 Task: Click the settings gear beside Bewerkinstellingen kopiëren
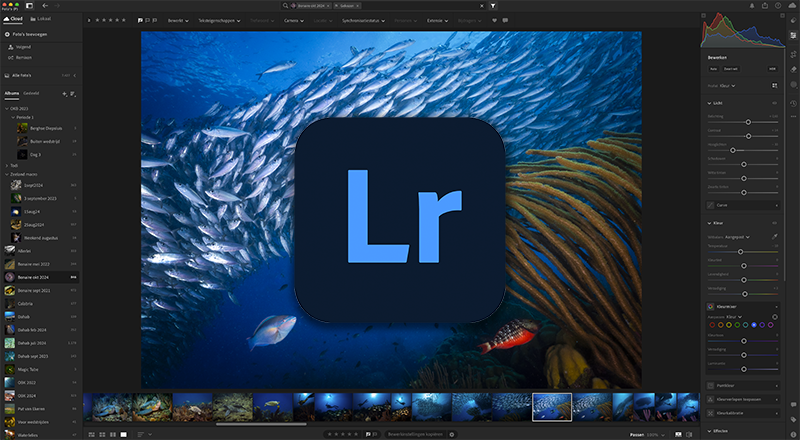click(452, 434)
